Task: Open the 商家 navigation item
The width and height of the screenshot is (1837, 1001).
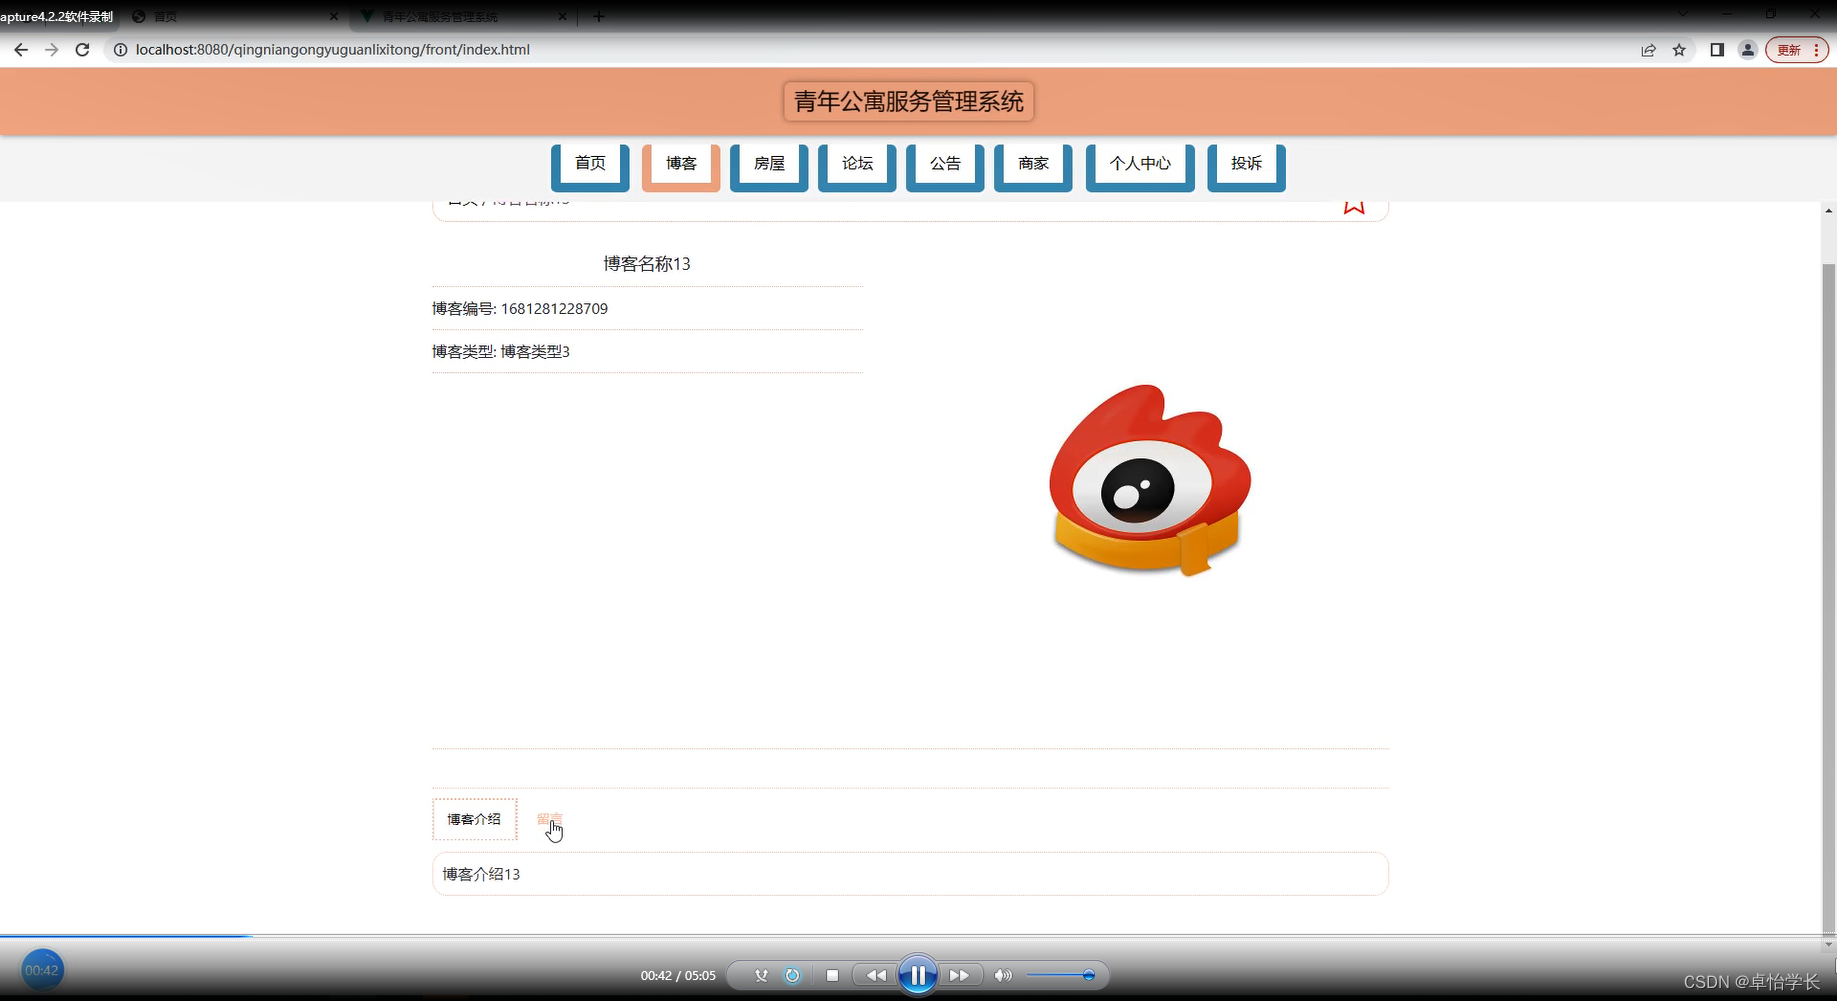Action: (1033, 166)
